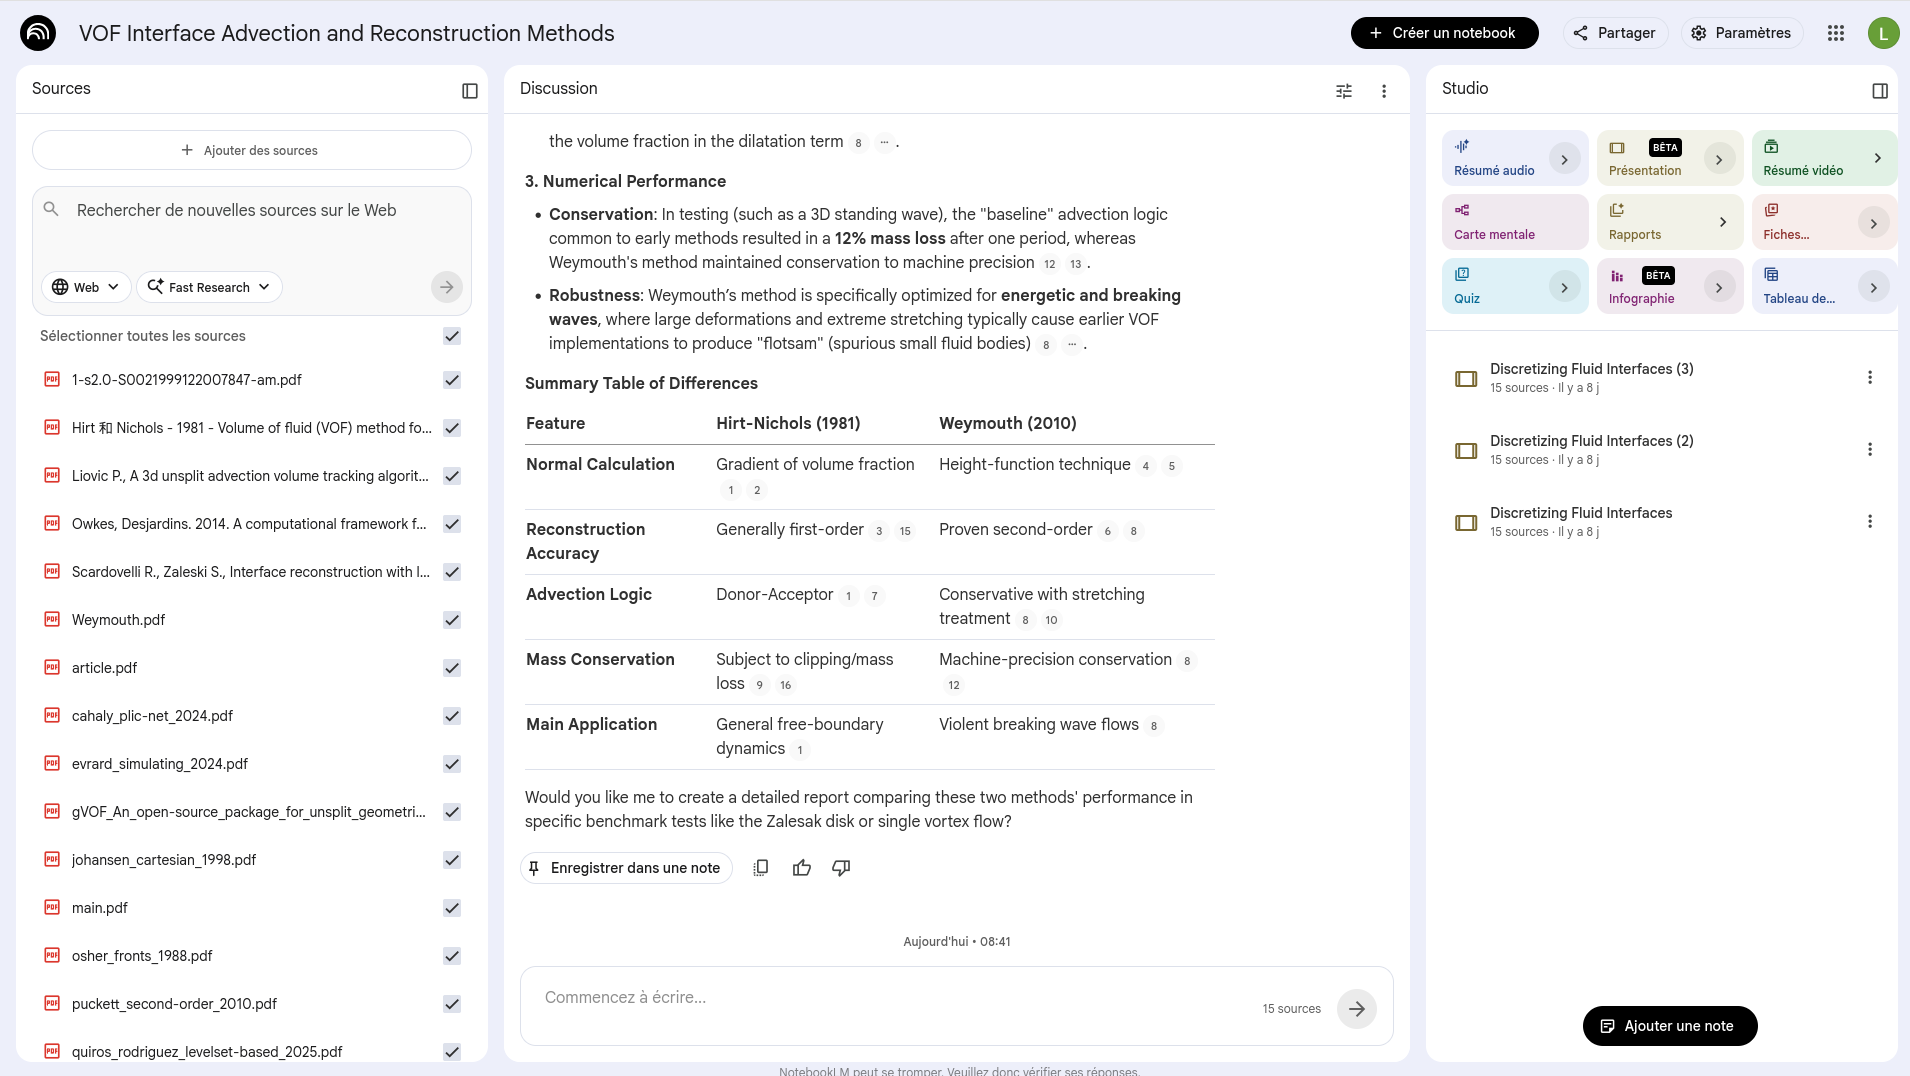1910x1076 pixels.
Task: Expand Quiz options chevron
Action: click(x=1564, y=287)
